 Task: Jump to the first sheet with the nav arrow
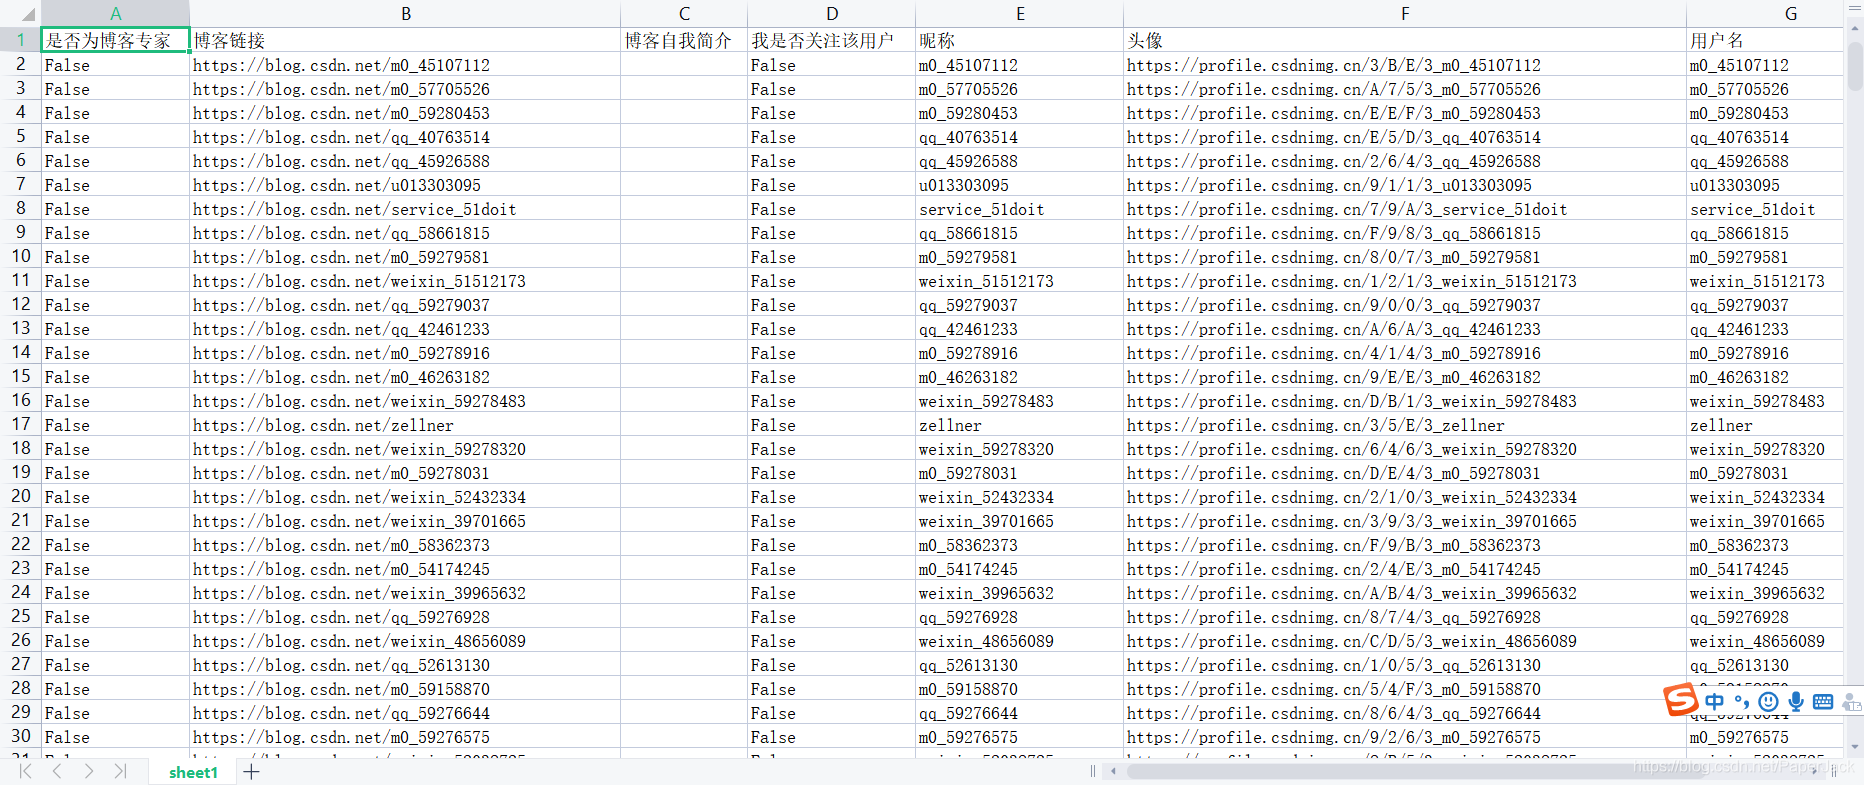point(25,771)
